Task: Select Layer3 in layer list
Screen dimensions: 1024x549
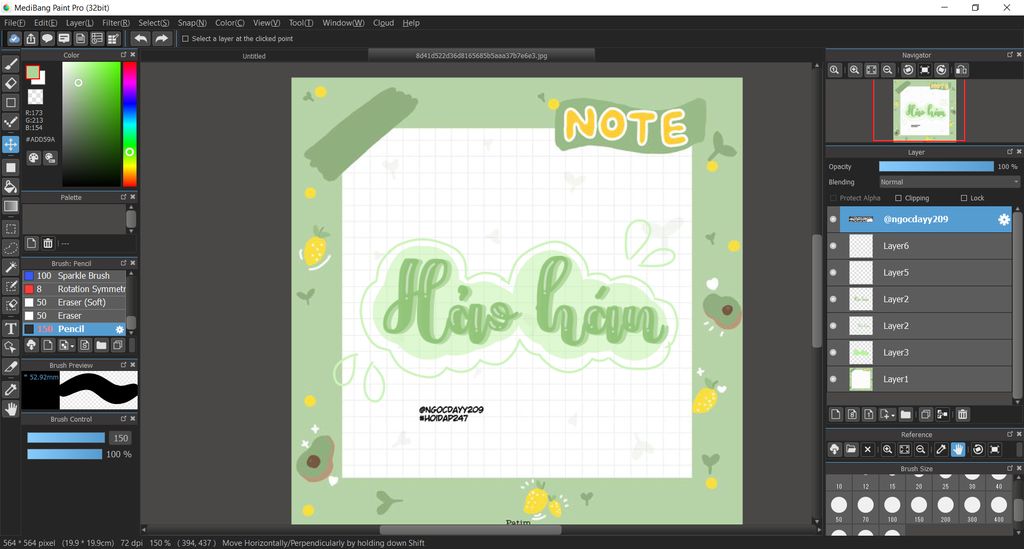Action: pyautogui.click(x=920, y=353)
